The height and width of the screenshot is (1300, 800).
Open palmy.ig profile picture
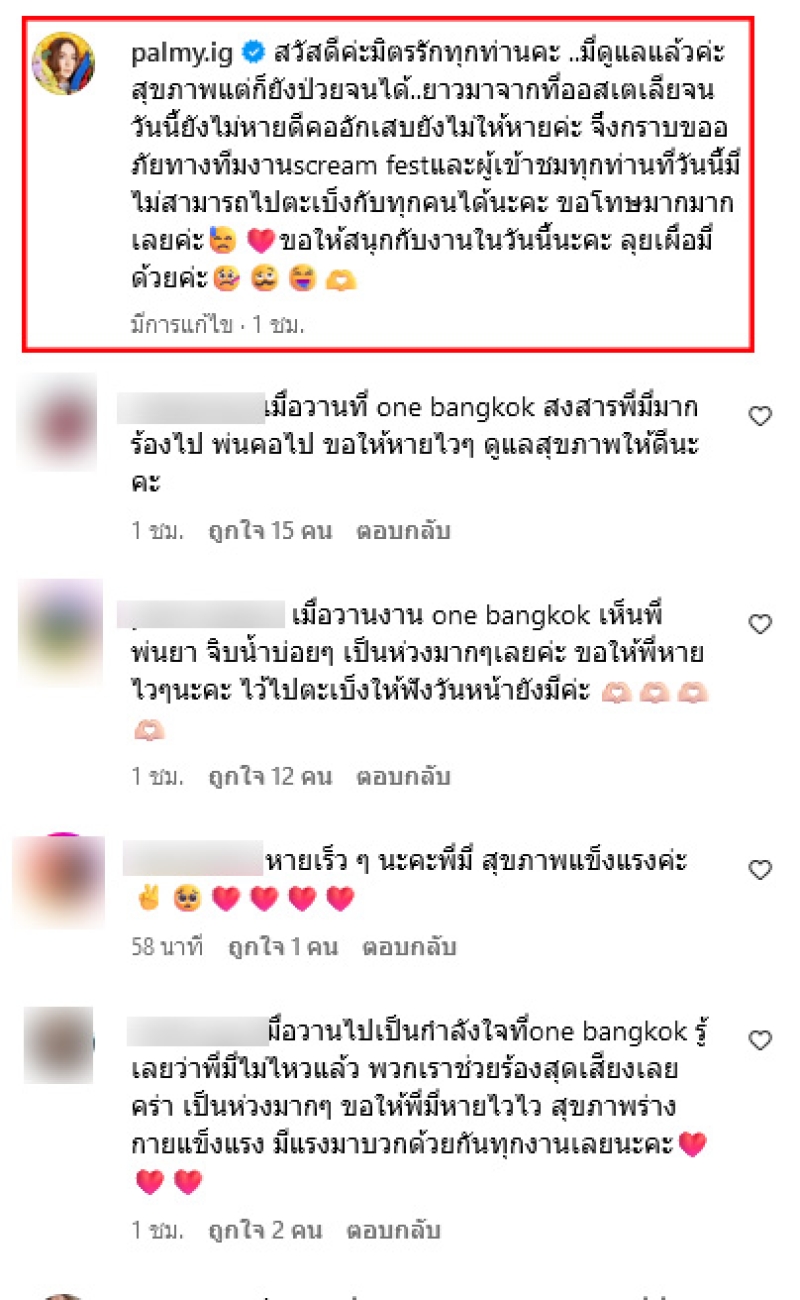pos(64,62)
